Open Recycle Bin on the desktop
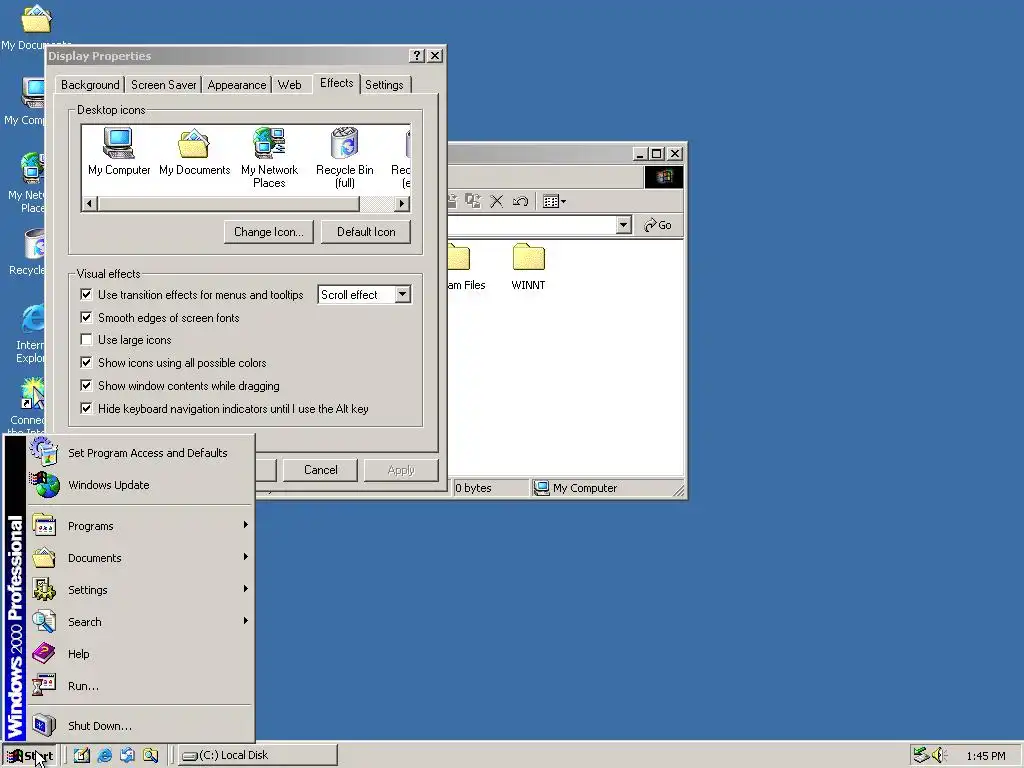The height and width of the screenshot is (768, 1024). (x=29, y=252)
